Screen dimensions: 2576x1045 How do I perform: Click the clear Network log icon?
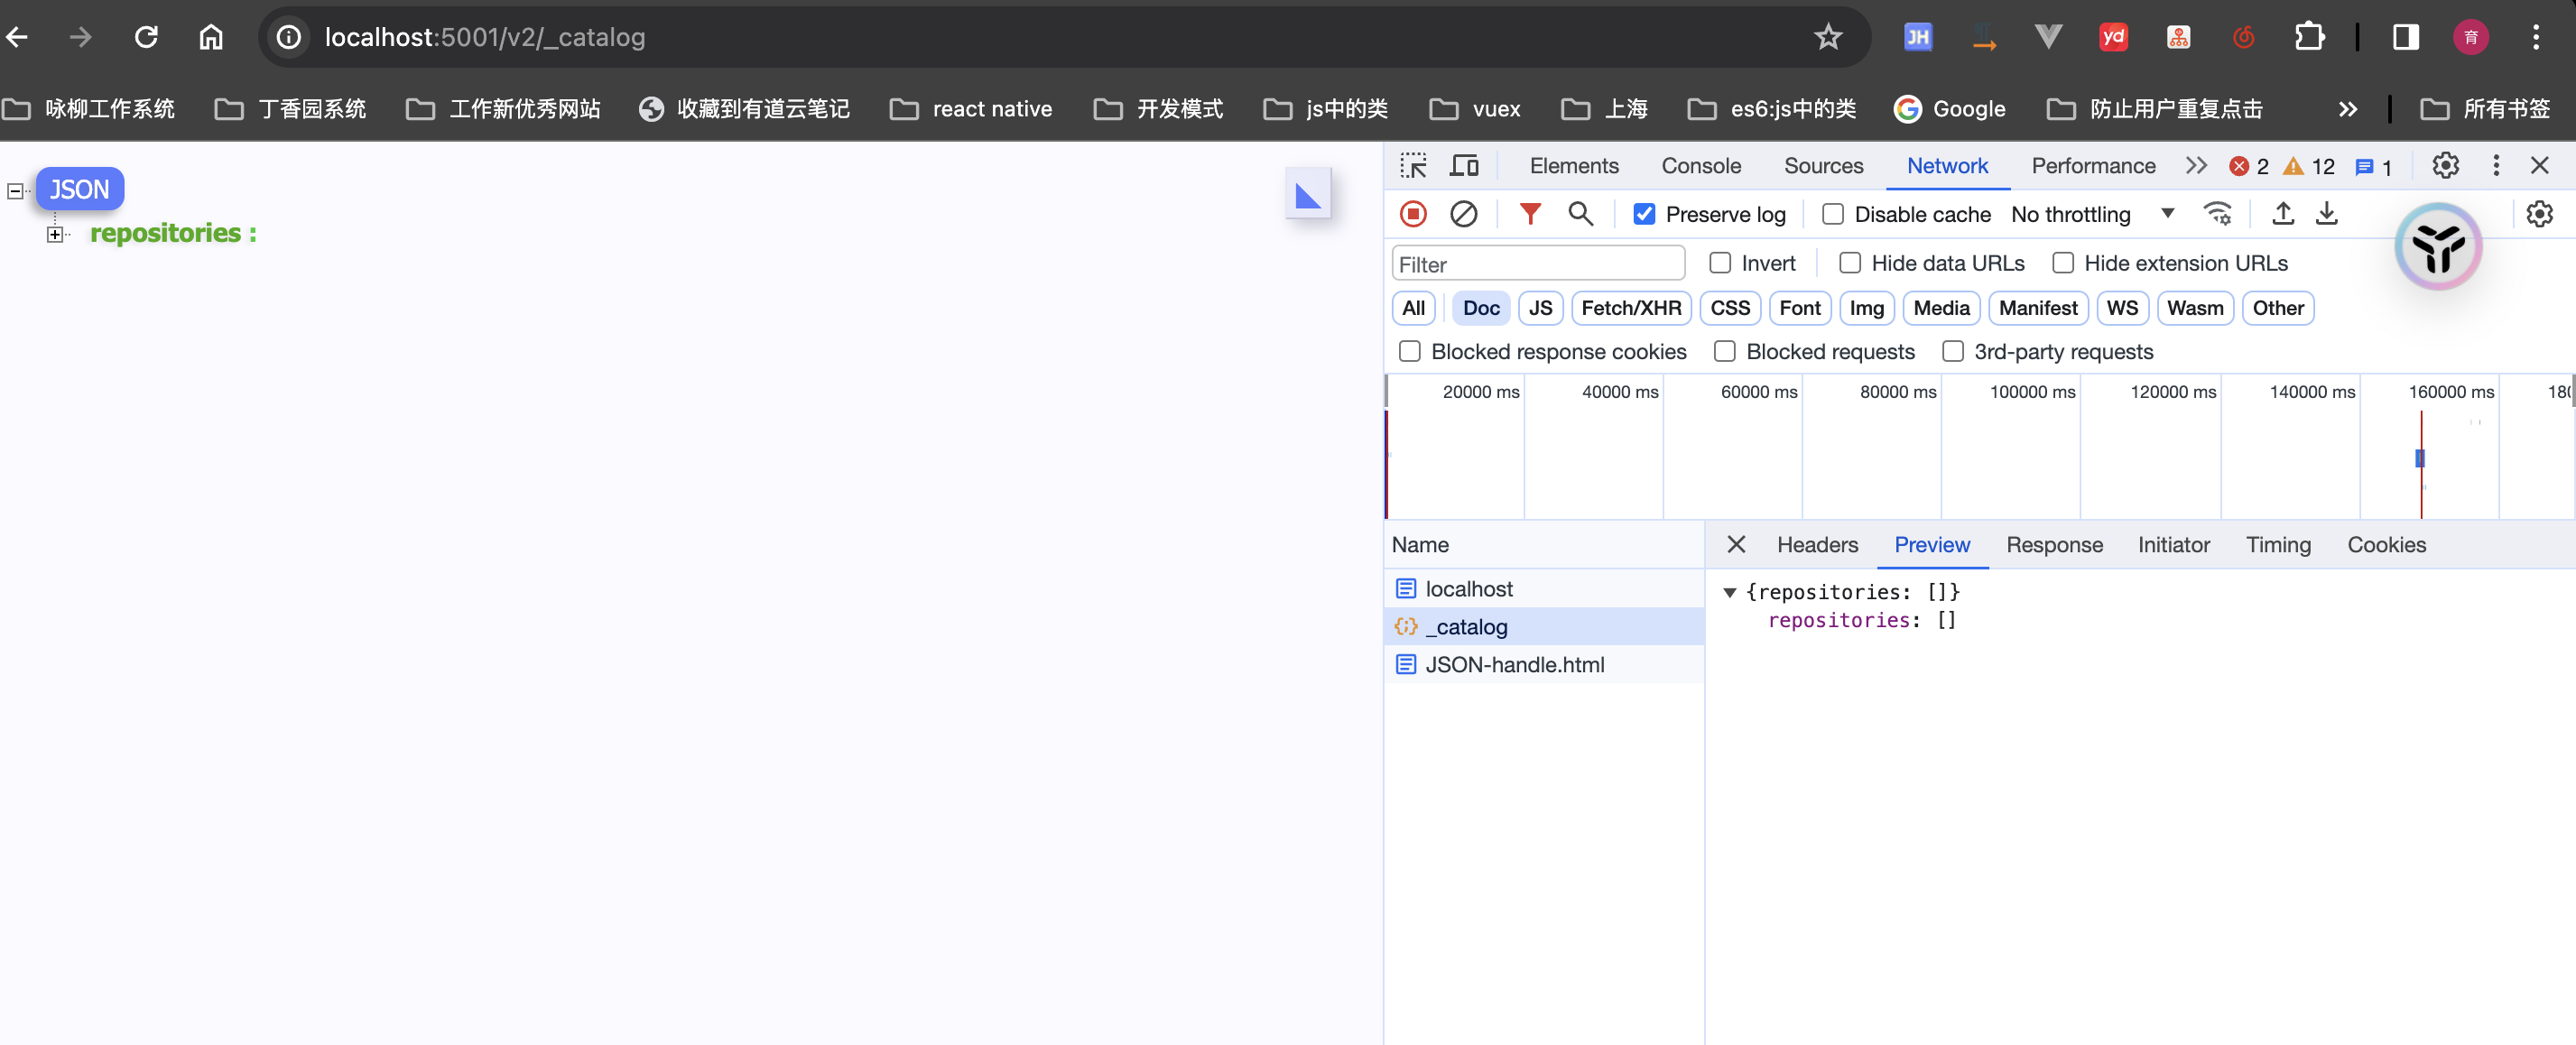click(1464, 214)
